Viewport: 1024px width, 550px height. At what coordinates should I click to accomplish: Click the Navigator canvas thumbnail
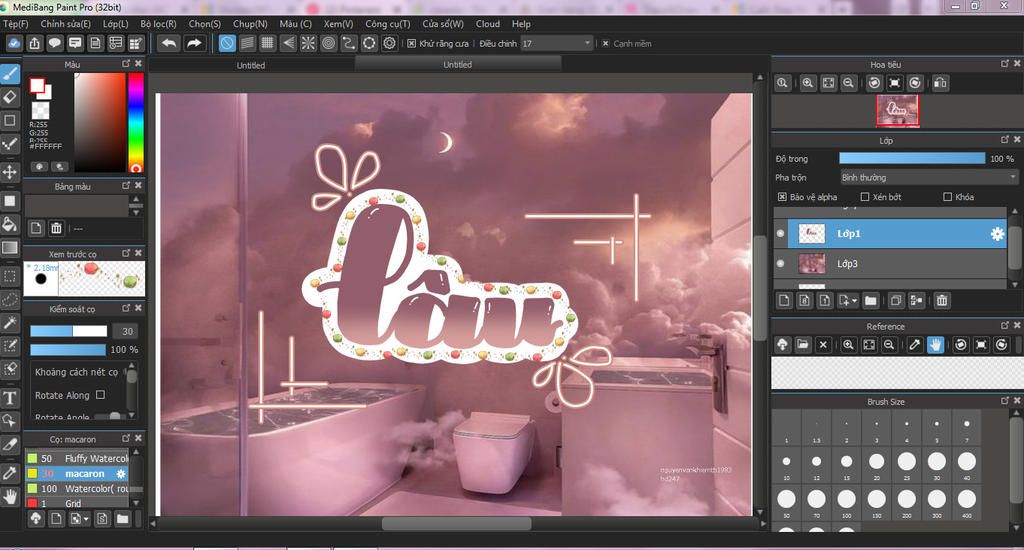(897, 110)
